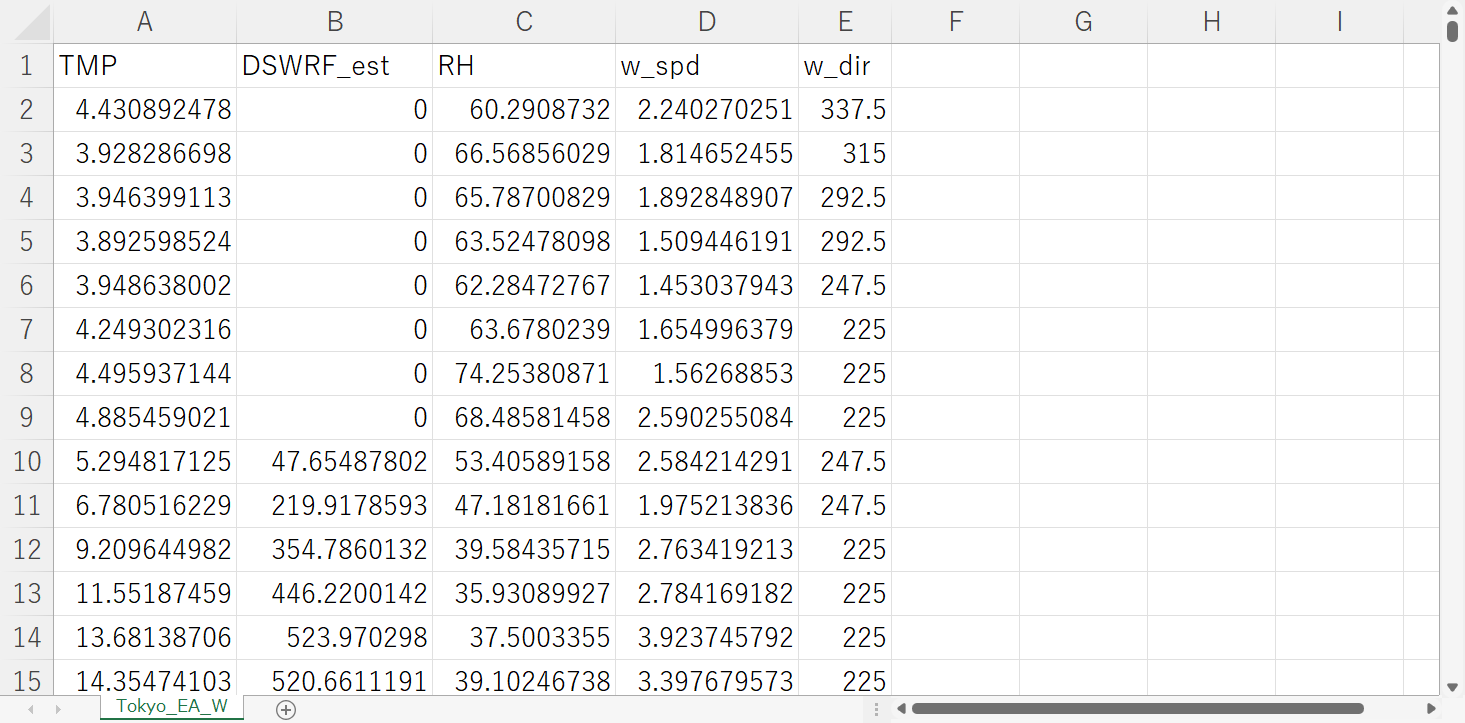1465x723 pixels.
Task: Click the vertical scrollbar down arrow
Action: pyautogui.click(x=1452, y=687)
